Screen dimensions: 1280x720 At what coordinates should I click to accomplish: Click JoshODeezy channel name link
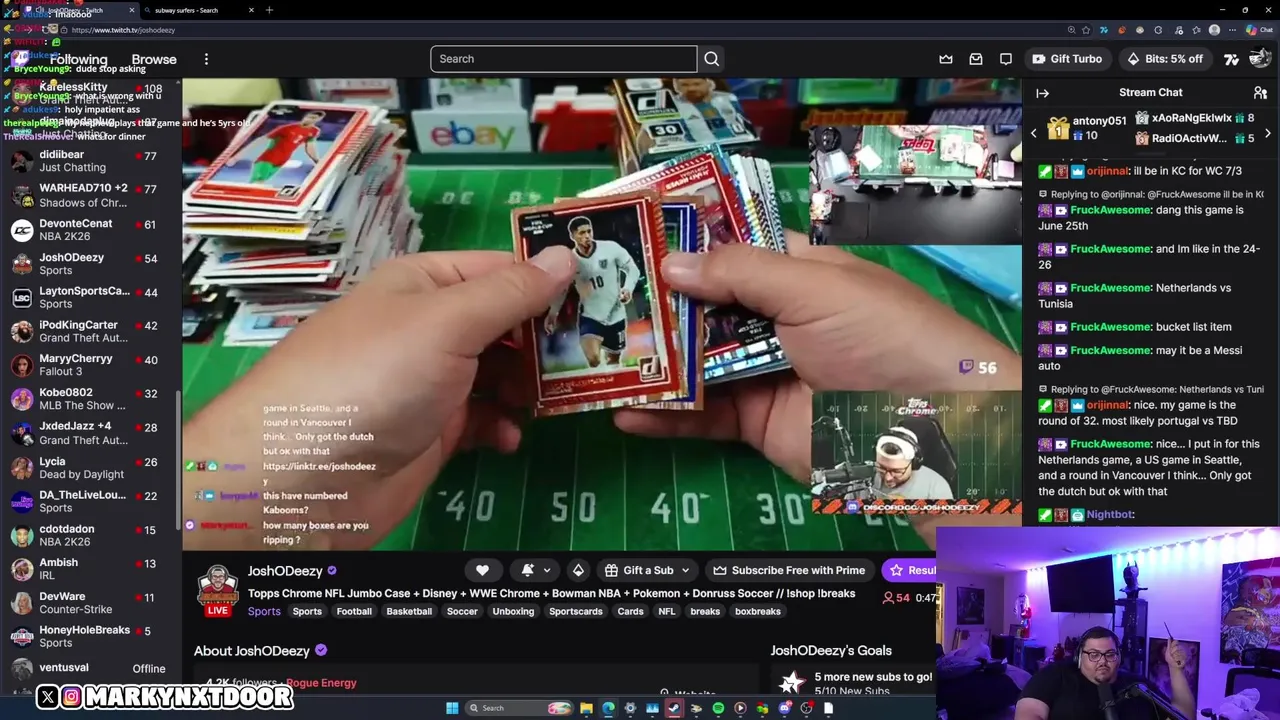(x=285, y=571)
